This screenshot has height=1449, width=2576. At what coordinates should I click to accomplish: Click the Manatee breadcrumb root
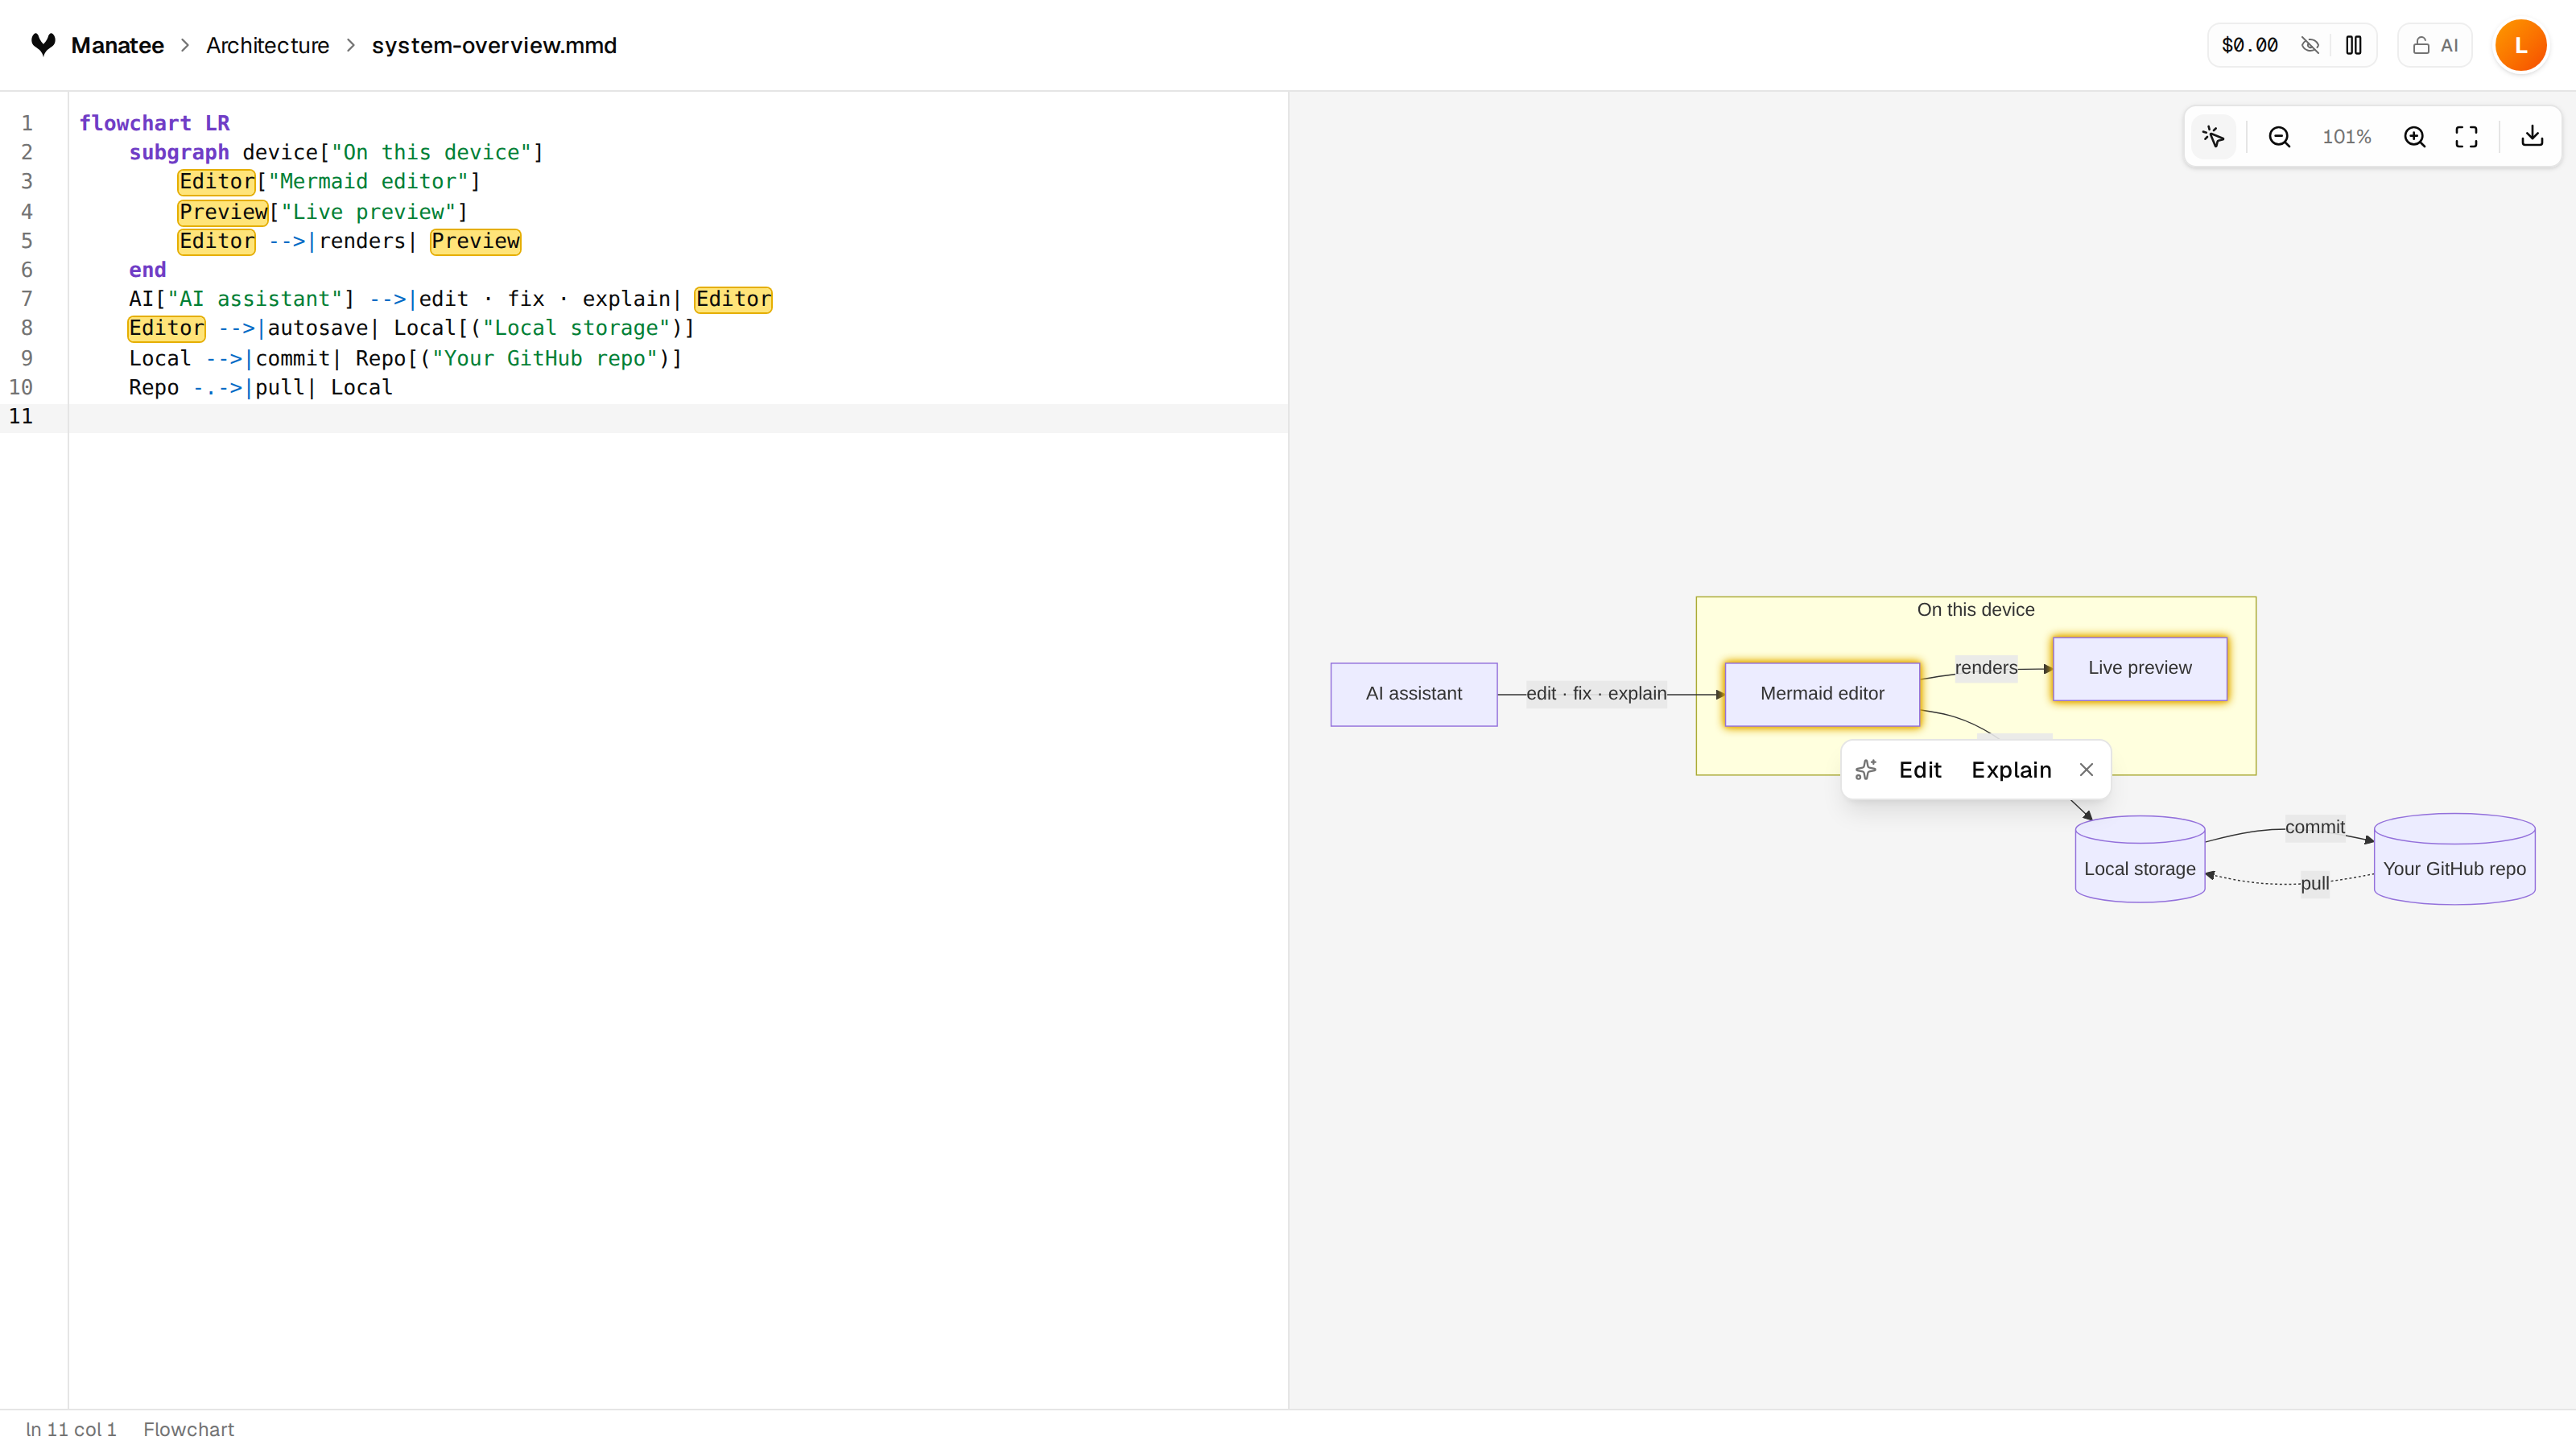(x=117, y=45)
